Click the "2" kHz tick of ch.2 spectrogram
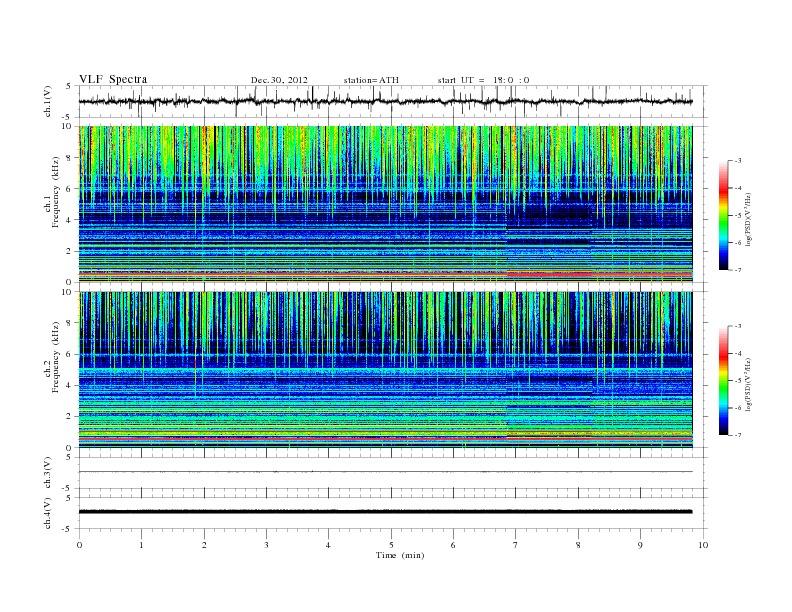The image size is (792, 612). (69, 417)
